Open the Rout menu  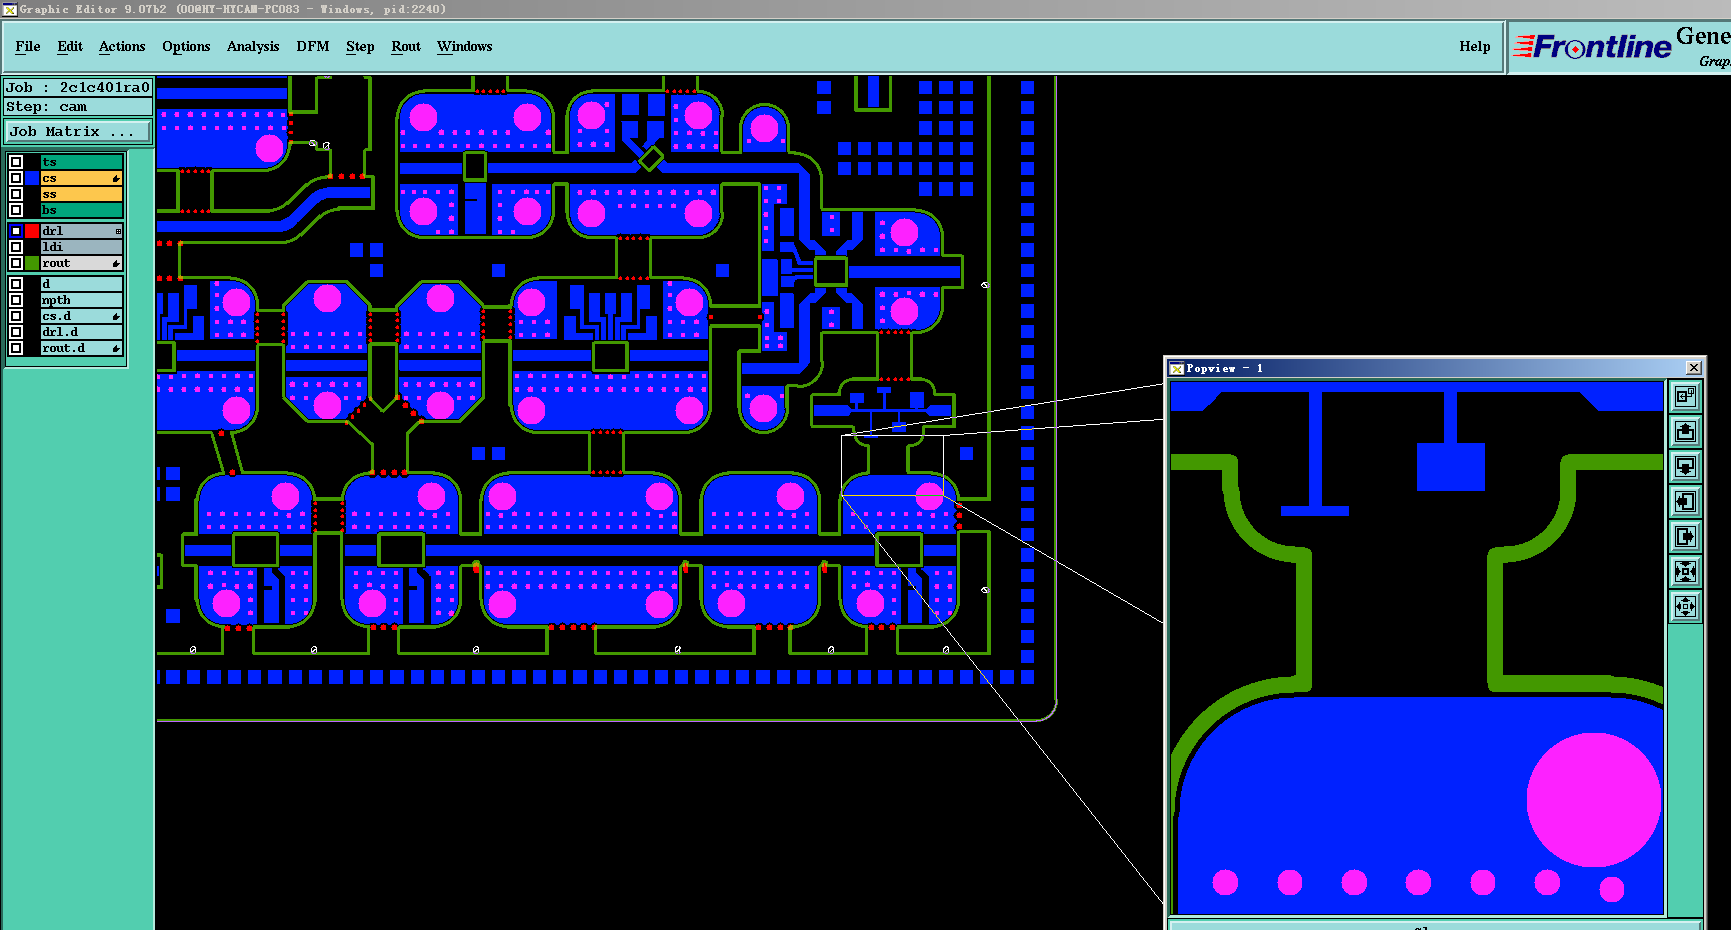(406, 46)
